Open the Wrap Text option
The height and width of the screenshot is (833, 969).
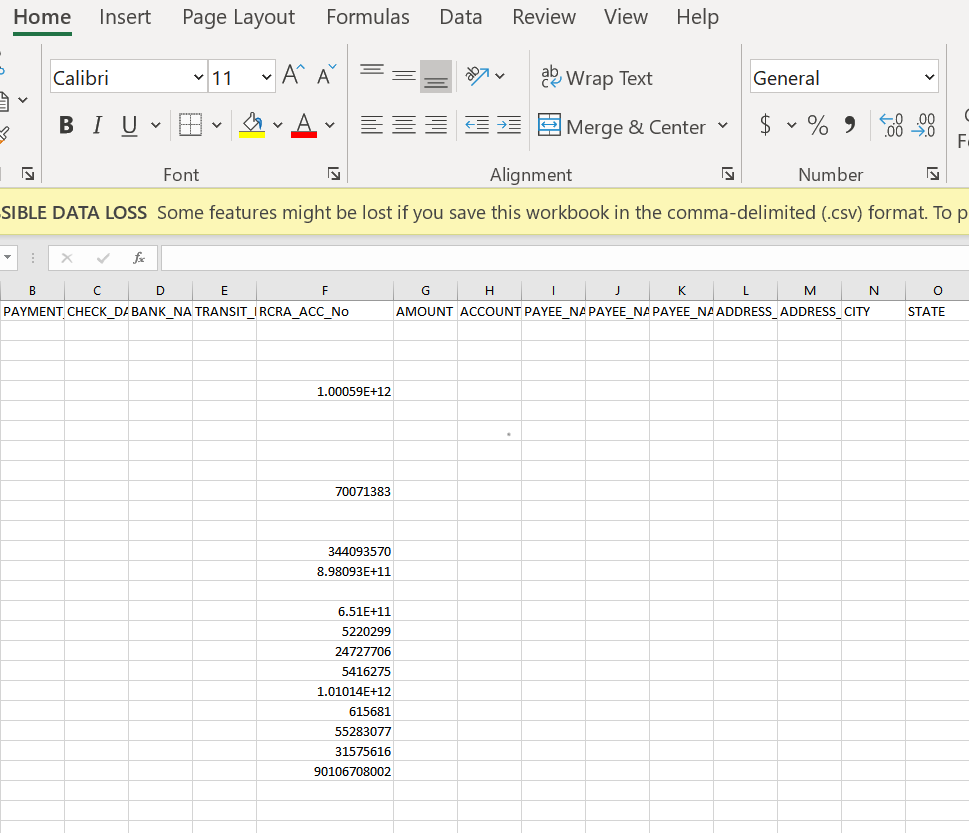[x=597, y=77]
